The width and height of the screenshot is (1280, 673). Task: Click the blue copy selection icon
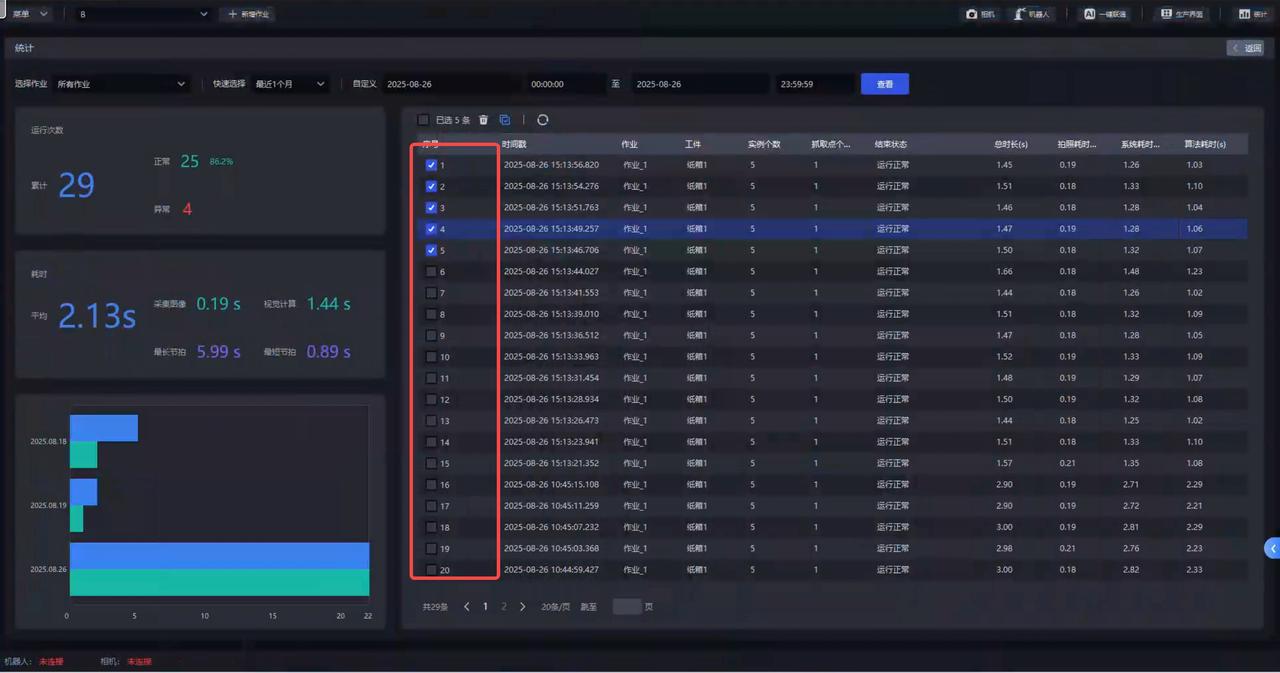click(505, 120)
